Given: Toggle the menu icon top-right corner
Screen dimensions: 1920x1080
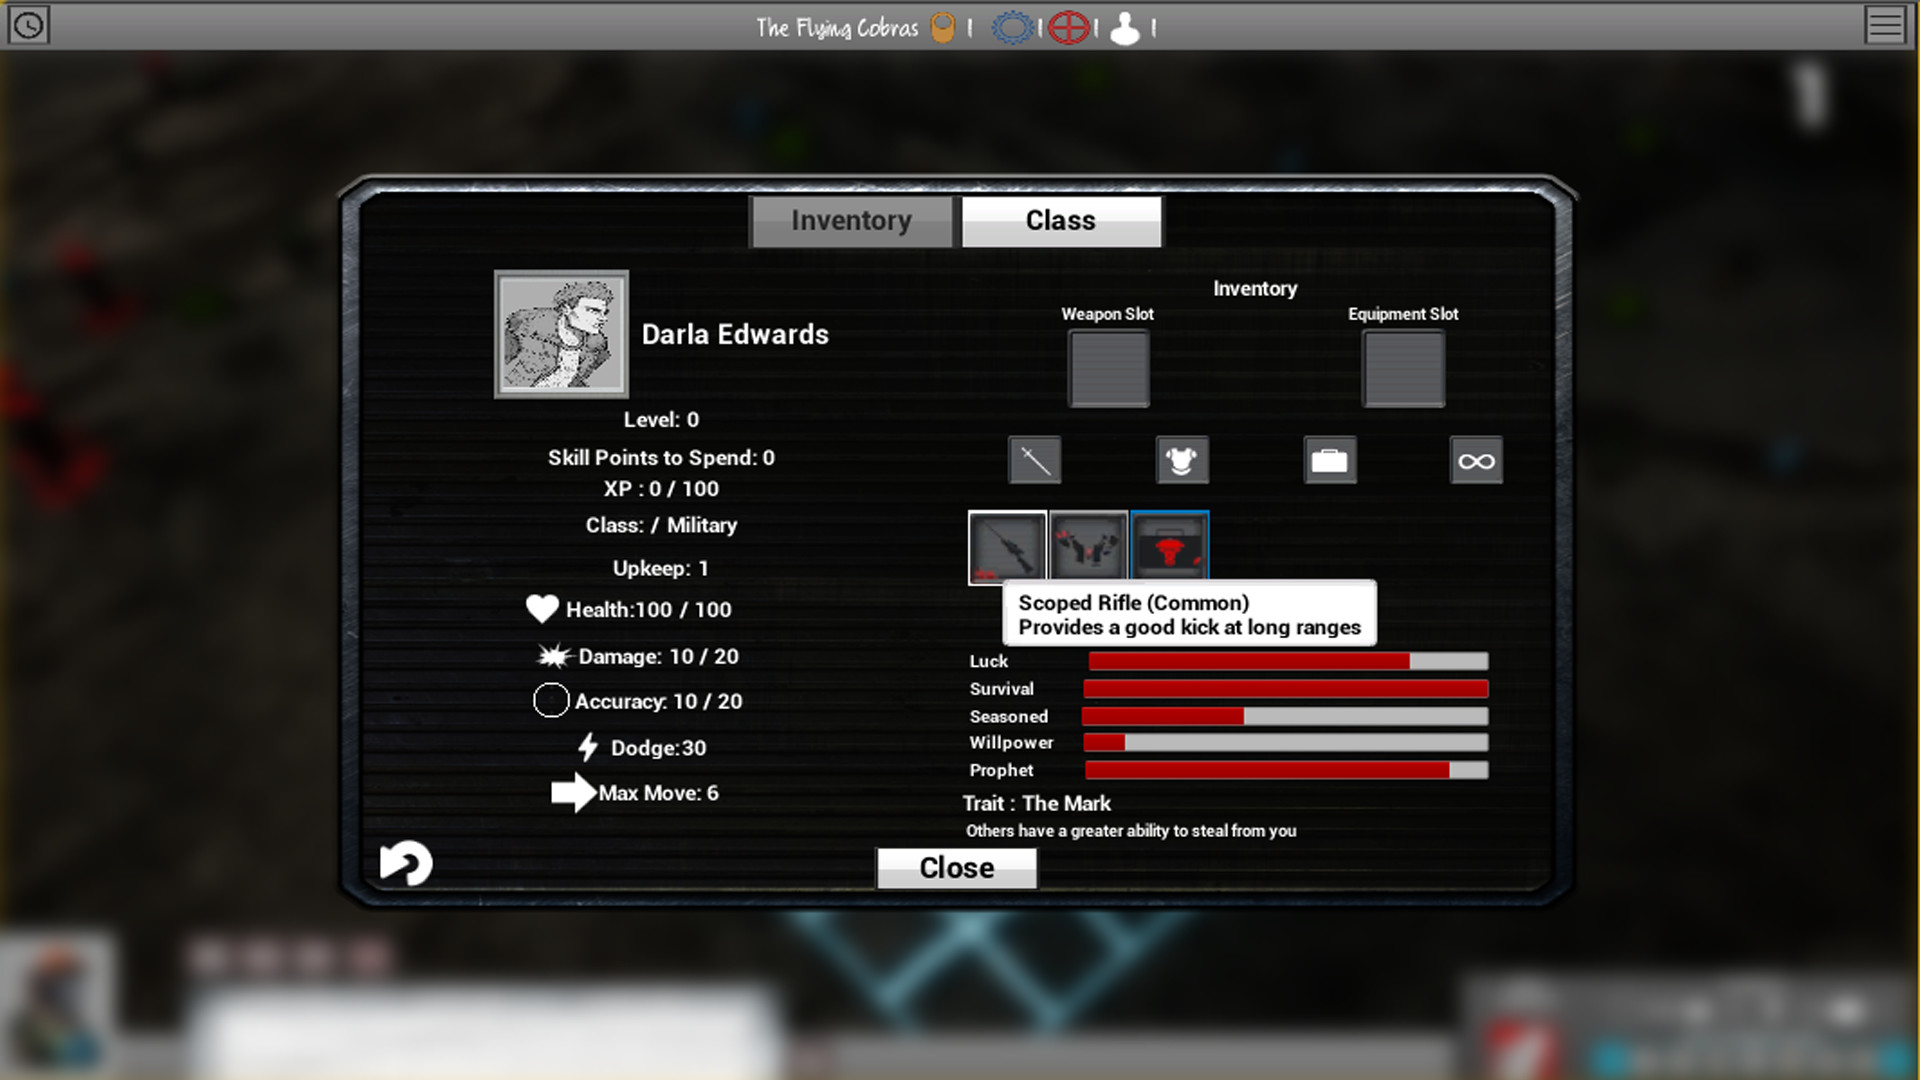Looking at the screenshot, I should coord(1886,25).
